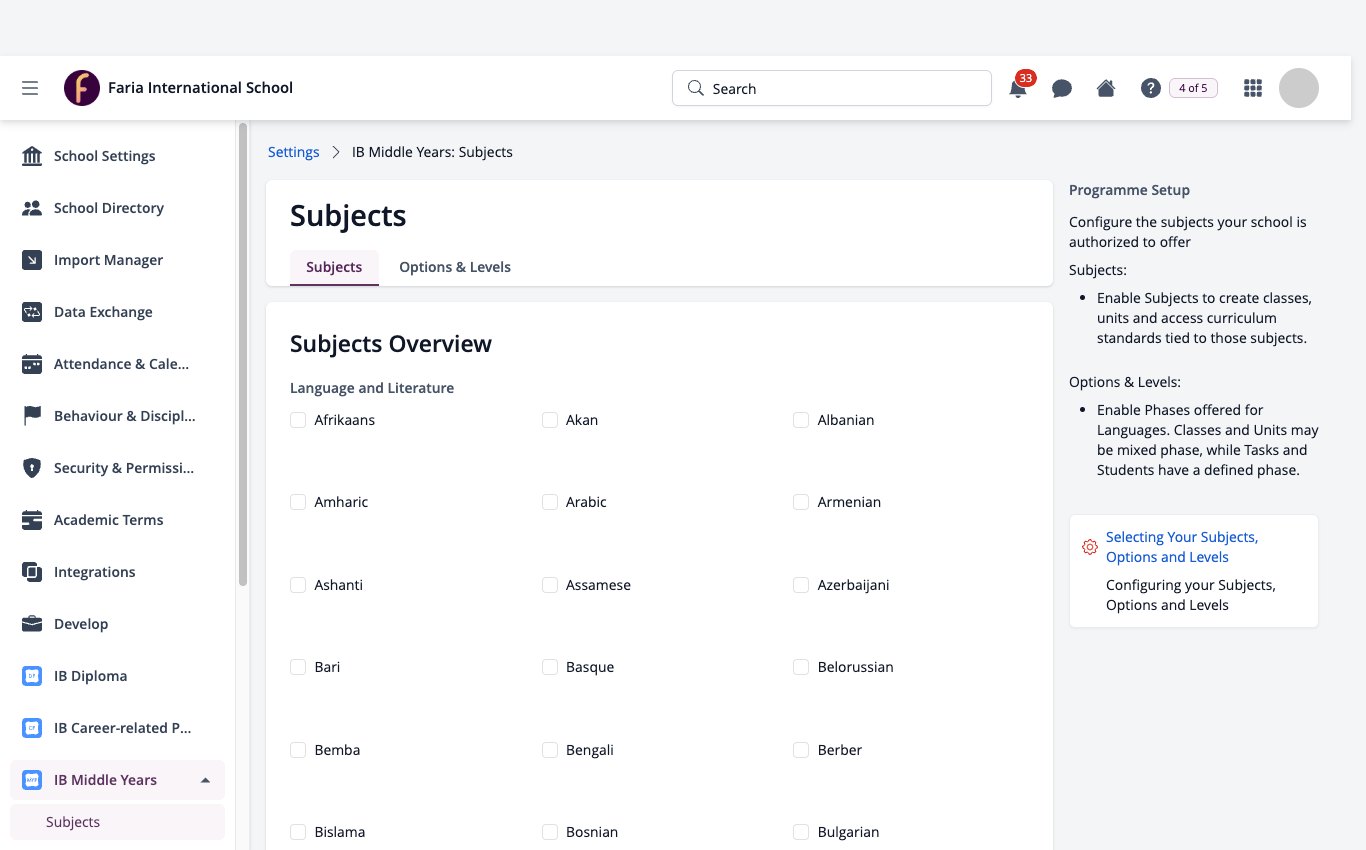Open Security & Permissions shield icon
Viewport: 1366px width, 850px height.
[32, 468]
